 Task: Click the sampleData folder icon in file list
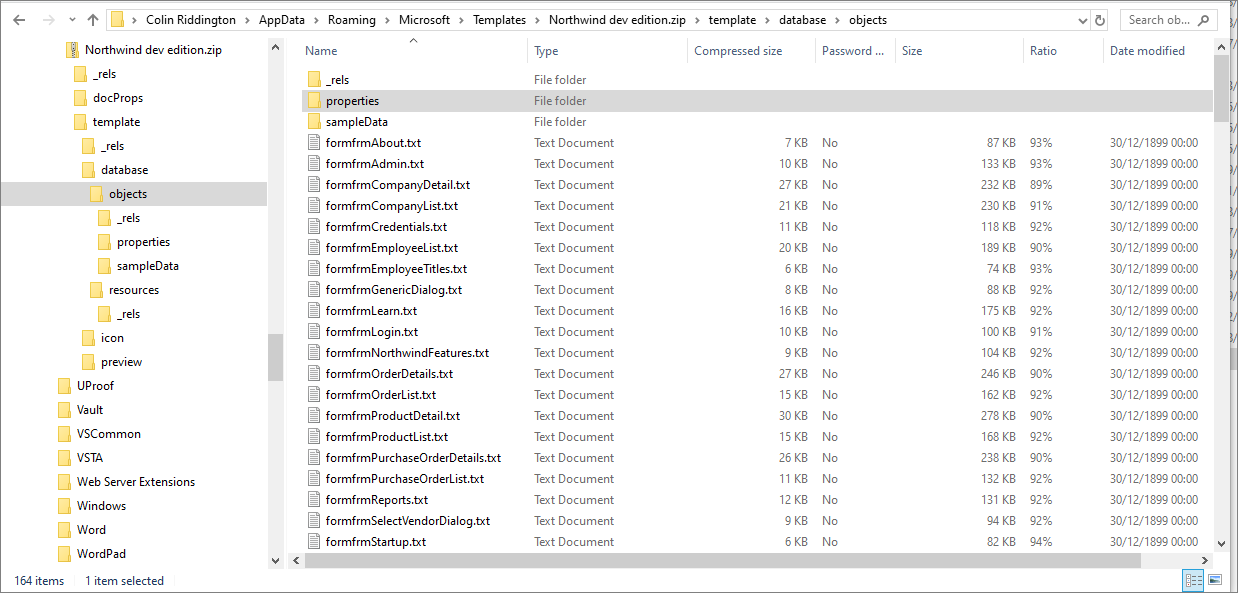[x=314, y=122]
